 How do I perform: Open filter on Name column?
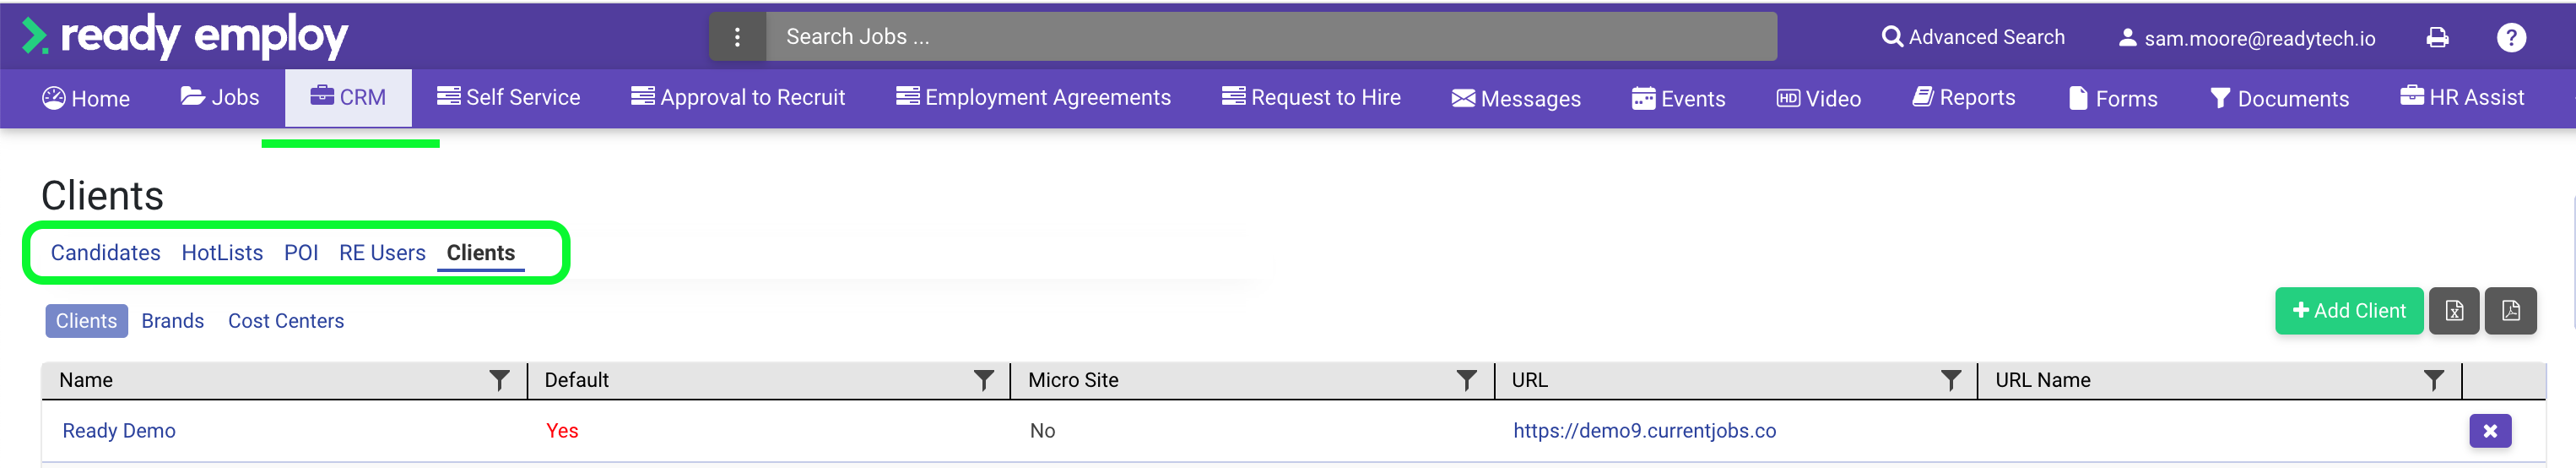[499, 380]
